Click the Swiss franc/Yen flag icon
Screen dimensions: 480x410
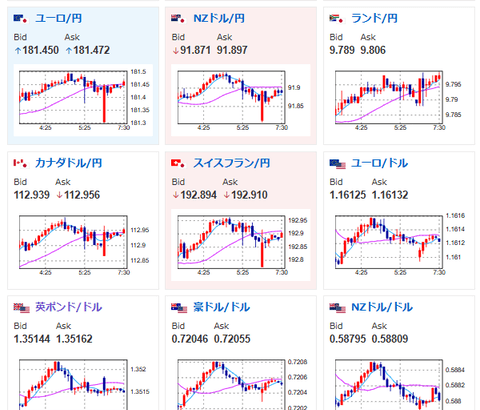click(178, 163)
